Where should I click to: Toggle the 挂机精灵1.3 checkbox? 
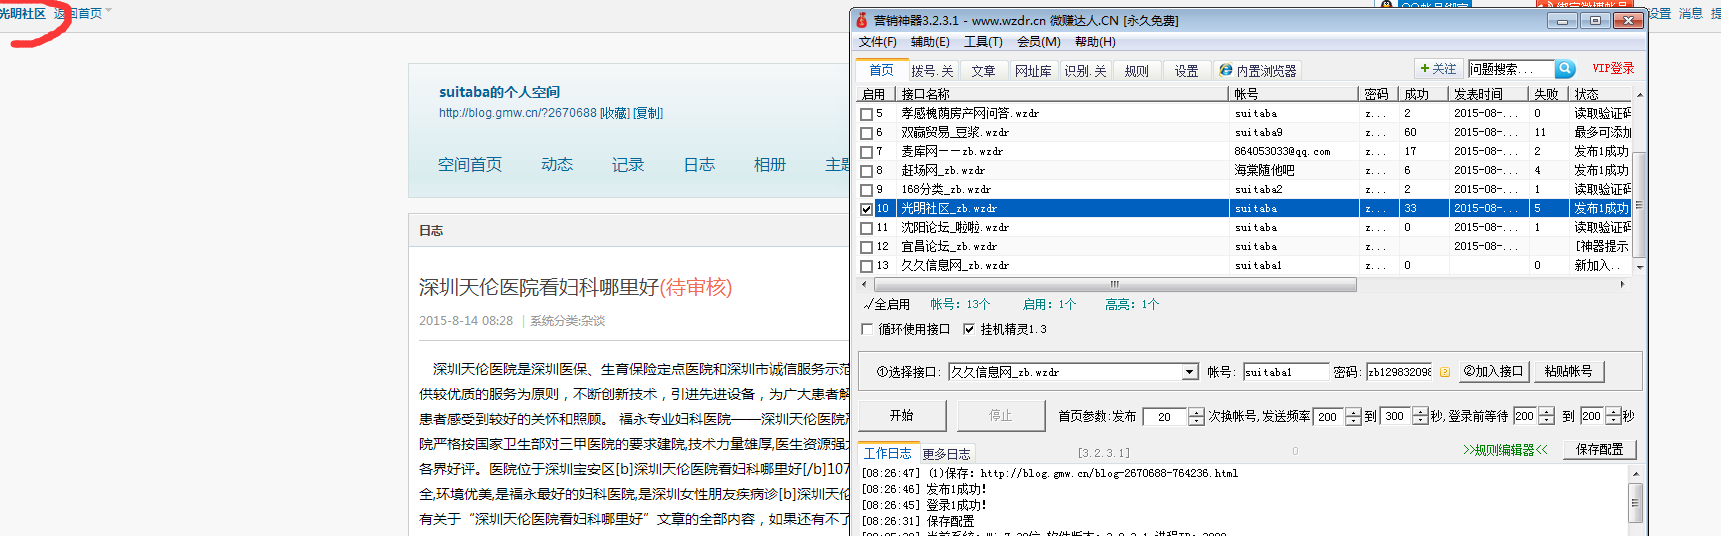(x=968, y=329)
